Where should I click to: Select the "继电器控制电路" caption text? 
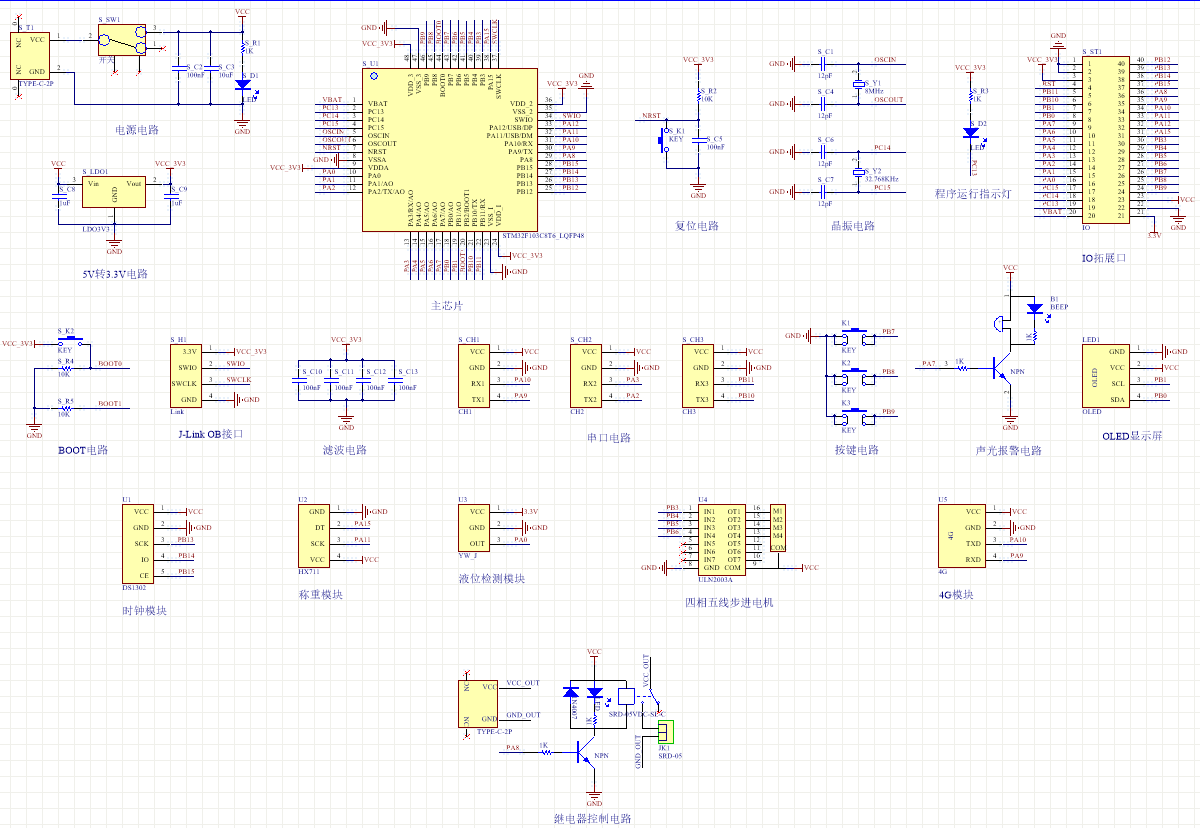[593, 819]
